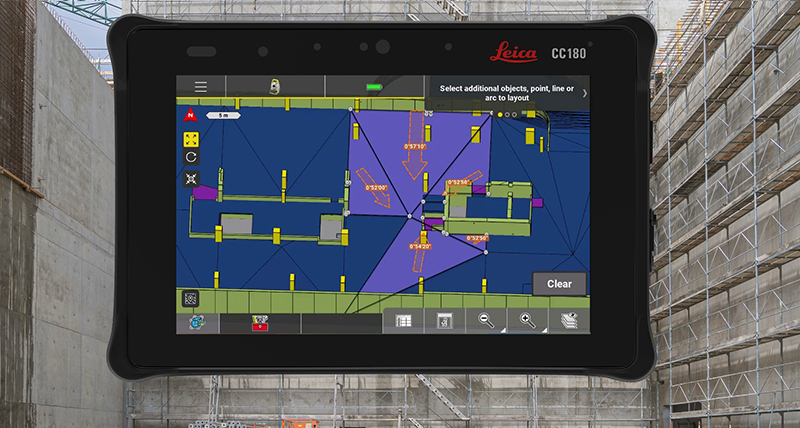This screenshot has height=428, width=800.
Task: Click the layout report icon beside the table
Action: (x=445, y=322)
